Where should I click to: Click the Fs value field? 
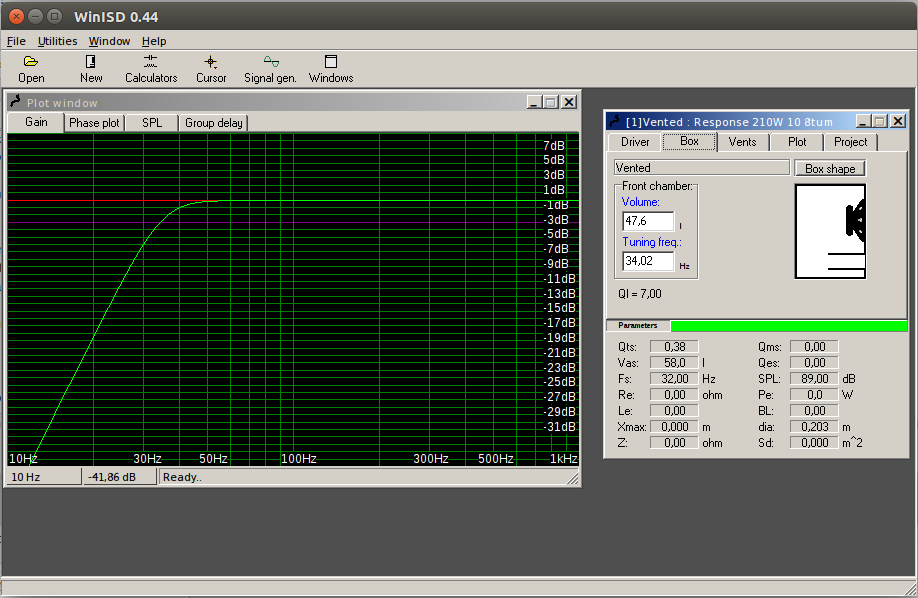point(674,379)
